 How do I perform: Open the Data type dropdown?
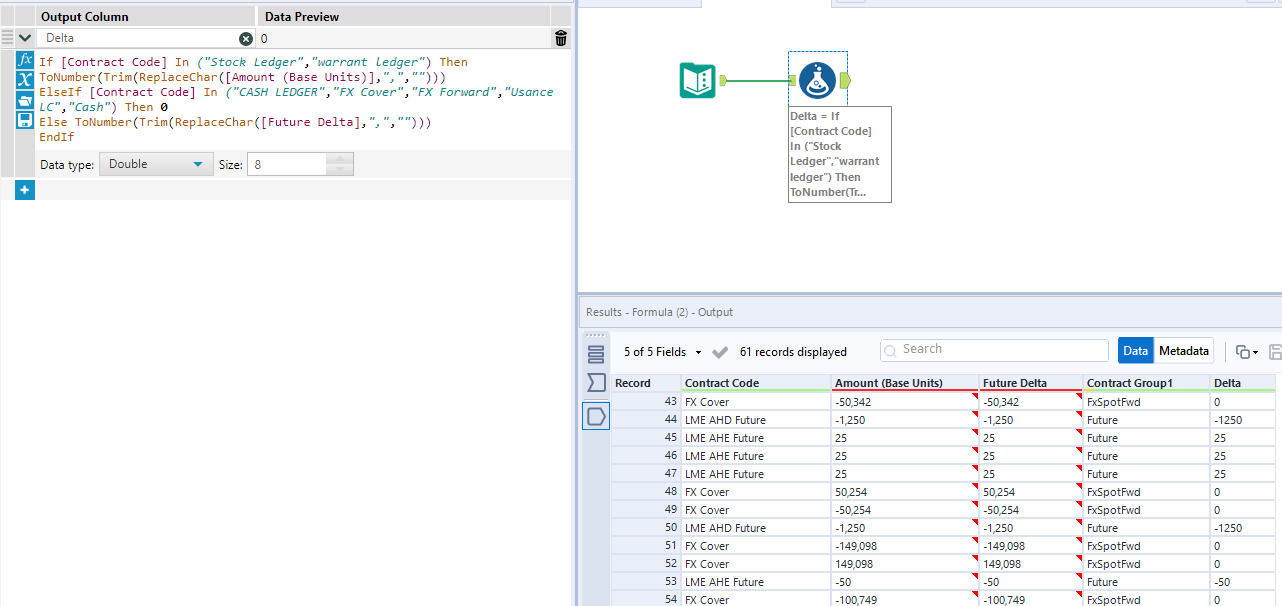(155, 165)
